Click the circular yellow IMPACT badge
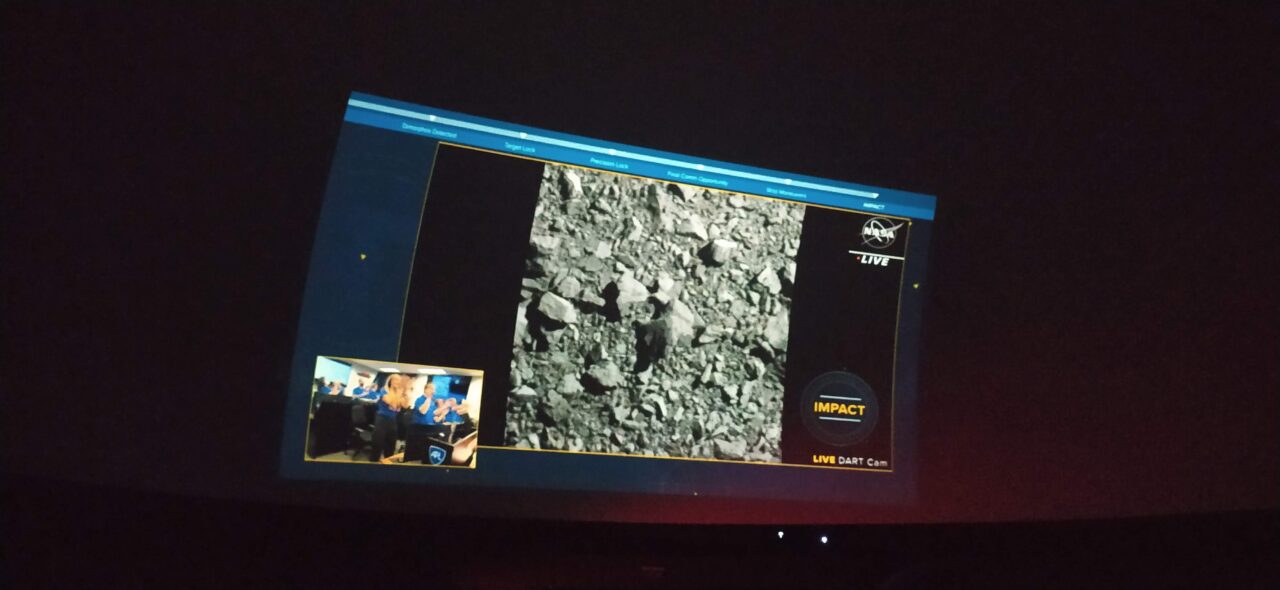This screenshot has width=1280, height=590. click(x=839, y=408)
